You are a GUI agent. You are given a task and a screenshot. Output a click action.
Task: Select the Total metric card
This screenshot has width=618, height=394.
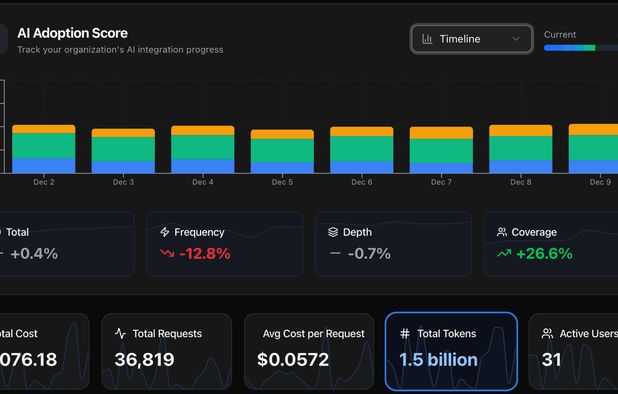tap(67, 244)
